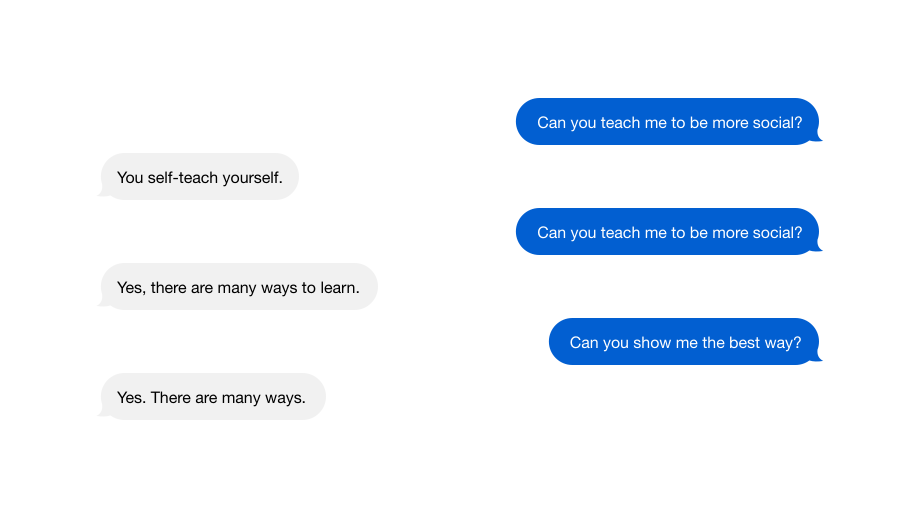Click the tail of the 'many ways to learn.' bubble
The width and height of the screenshot is (920, 518).
click(104, 302)
